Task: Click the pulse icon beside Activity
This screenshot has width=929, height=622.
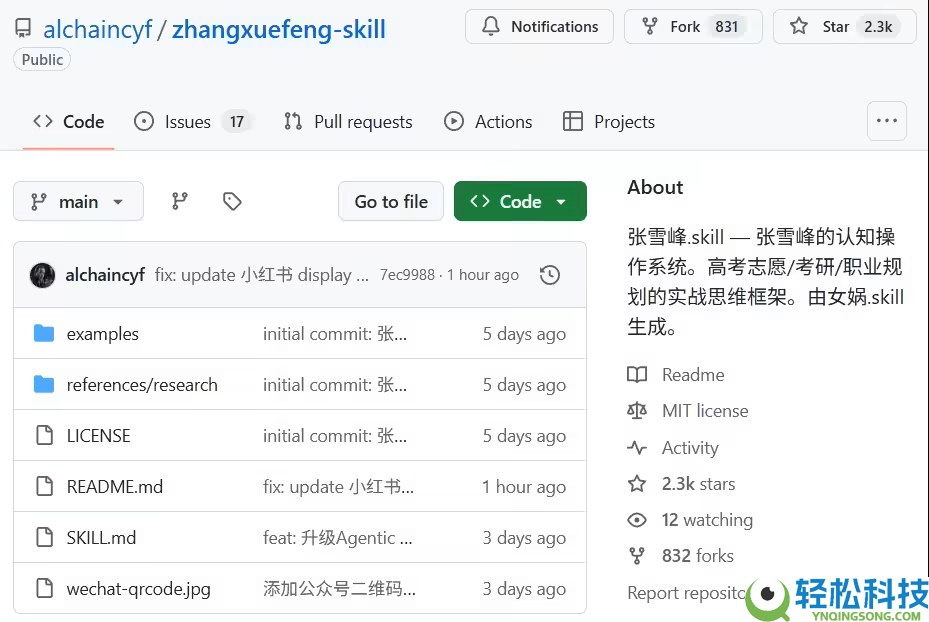Action: point(637,448)
